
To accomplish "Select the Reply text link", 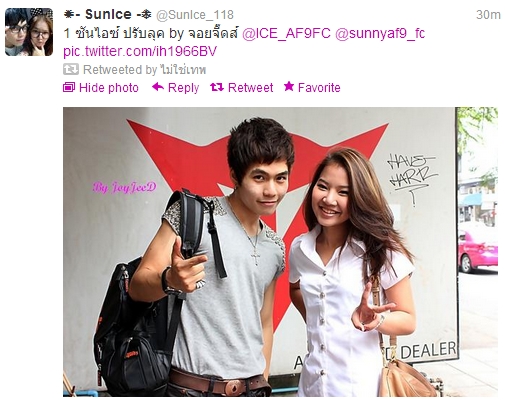I will (183, 88).
